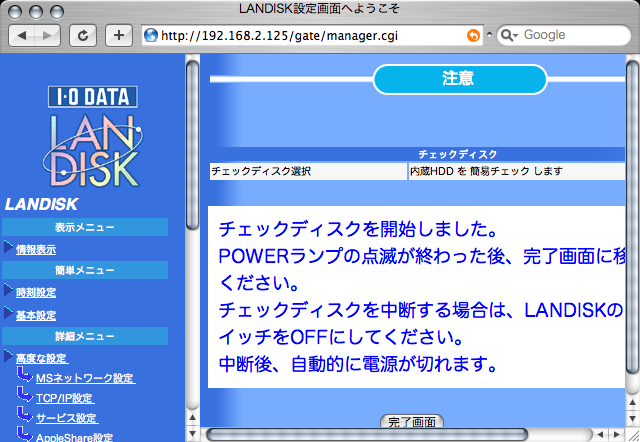Click the sub-arrow icon beside AppleShare設定
This screenshot has height=442, width=640.
(24, 434)
